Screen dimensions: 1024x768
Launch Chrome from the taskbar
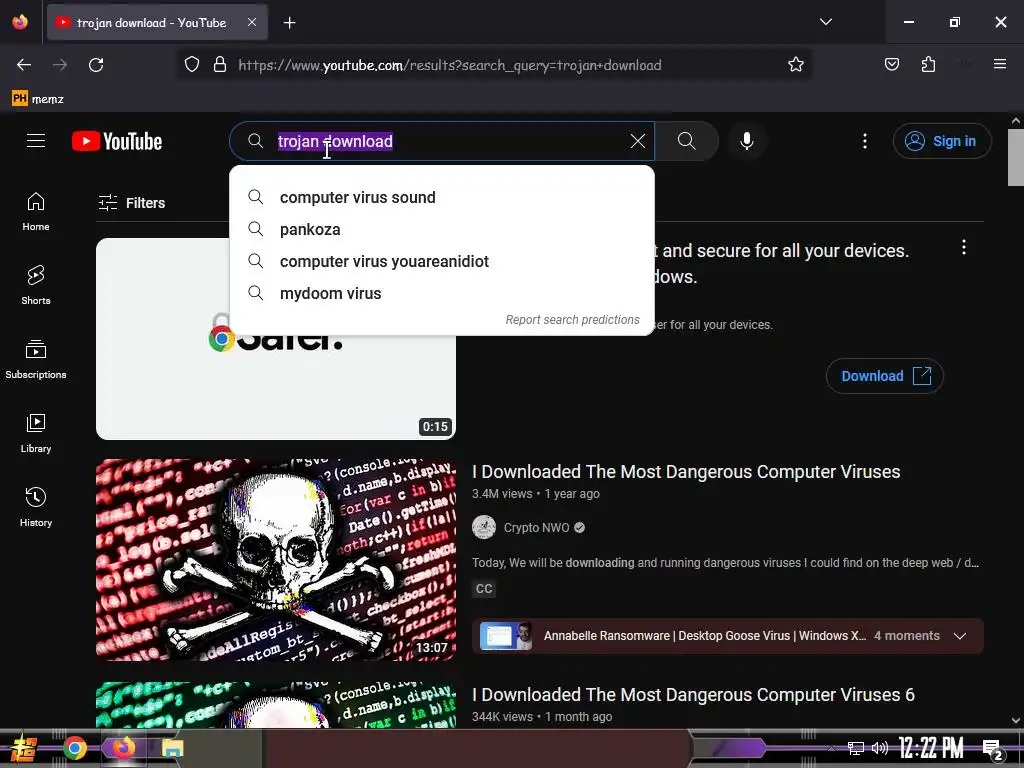click(74, 748)
